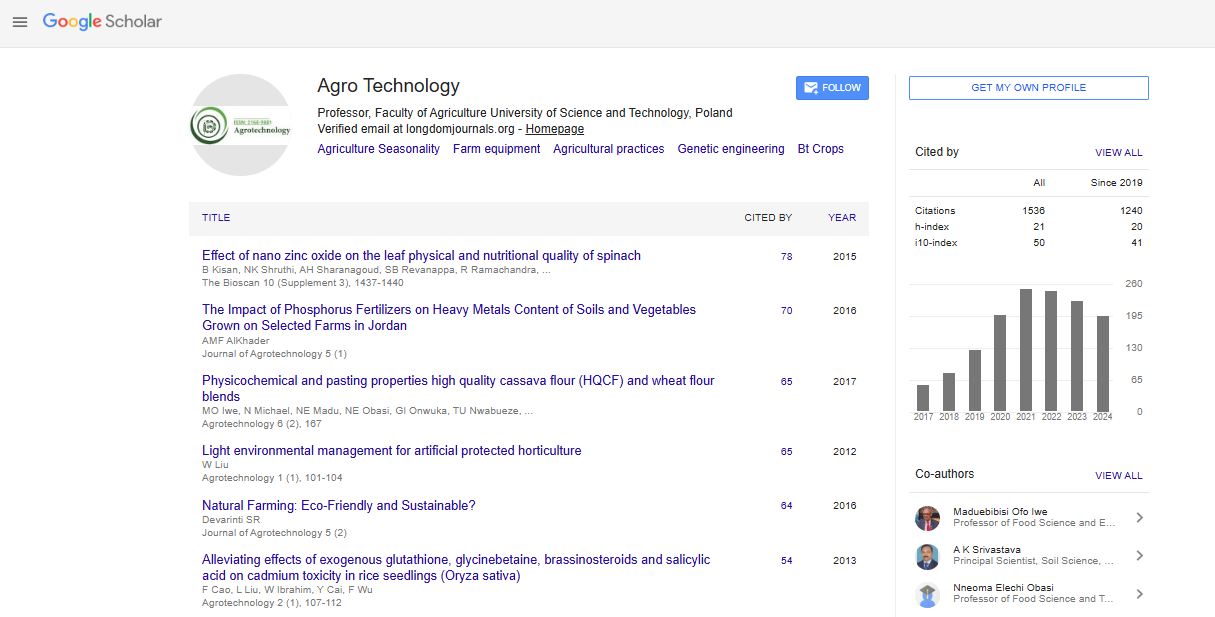Click the Google Scholar logo
1215x617 pixels.
pos(102,21)
